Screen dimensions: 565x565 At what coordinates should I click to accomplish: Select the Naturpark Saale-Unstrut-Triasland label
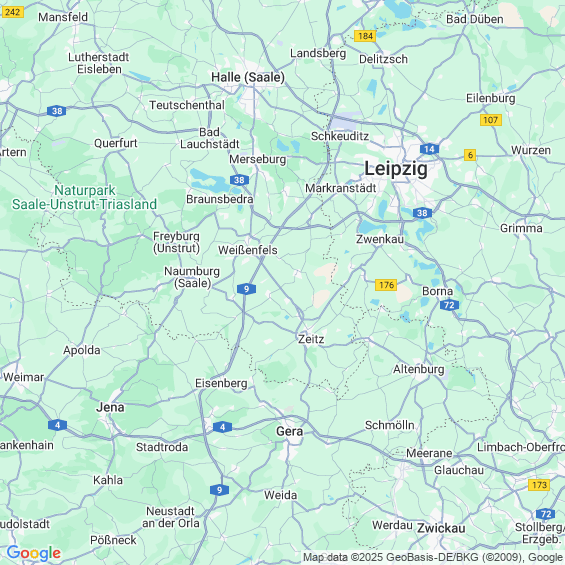(84, 197)
